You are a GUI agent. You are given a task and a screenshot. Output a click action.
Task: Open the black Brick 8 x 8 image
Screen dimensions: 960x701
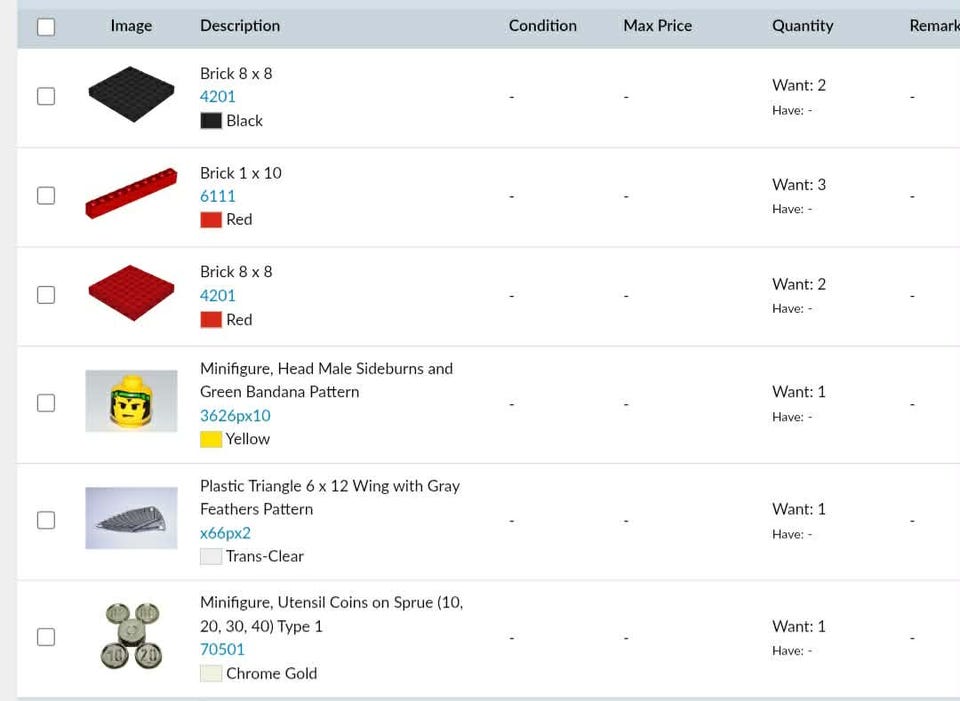131,94
